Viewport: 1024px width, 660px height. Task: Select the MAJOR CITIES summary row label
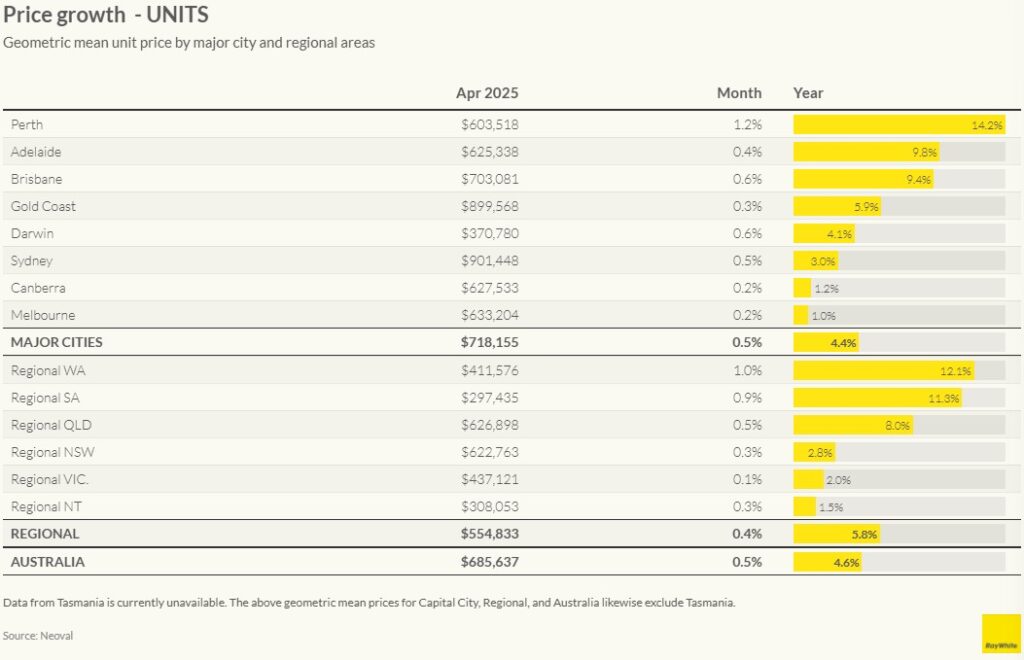tap(56, 342)
